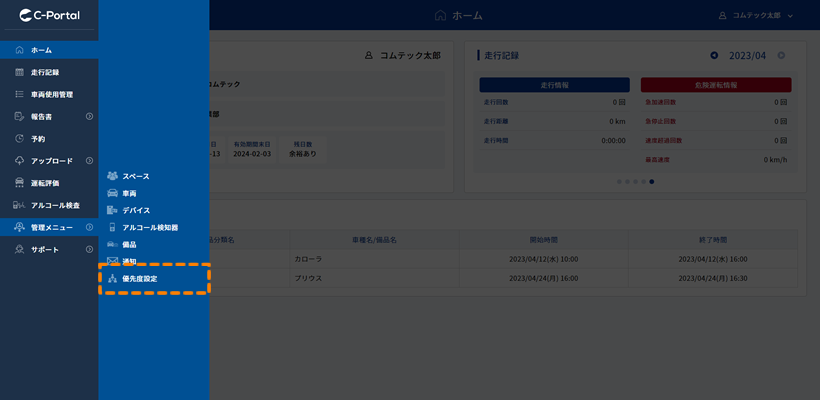The image size is (820, 400).
Task: Select the 走行情報 header
Action: click(554, 85)
